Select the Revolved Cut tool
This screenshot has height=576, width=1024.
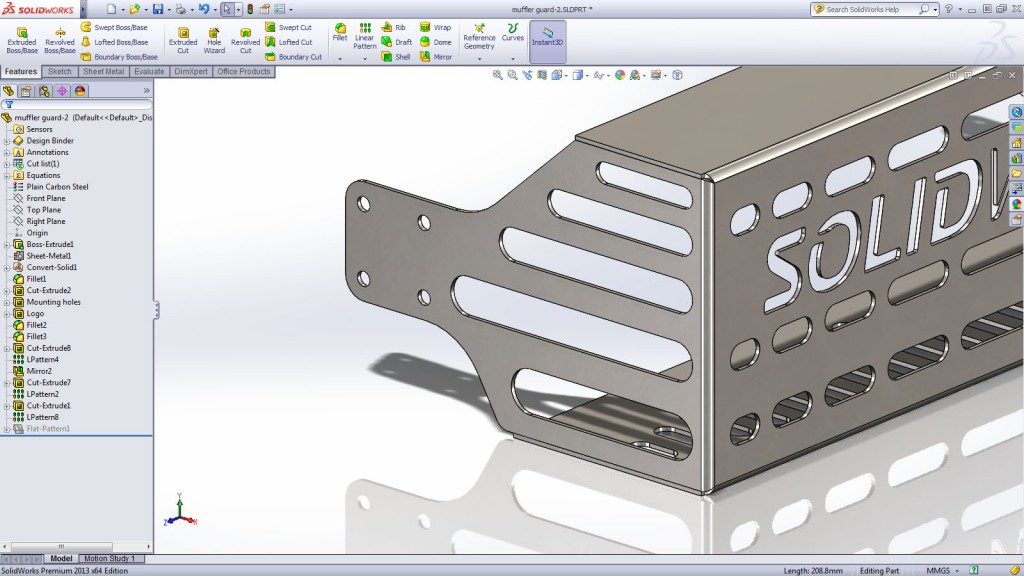coord(245,40)
